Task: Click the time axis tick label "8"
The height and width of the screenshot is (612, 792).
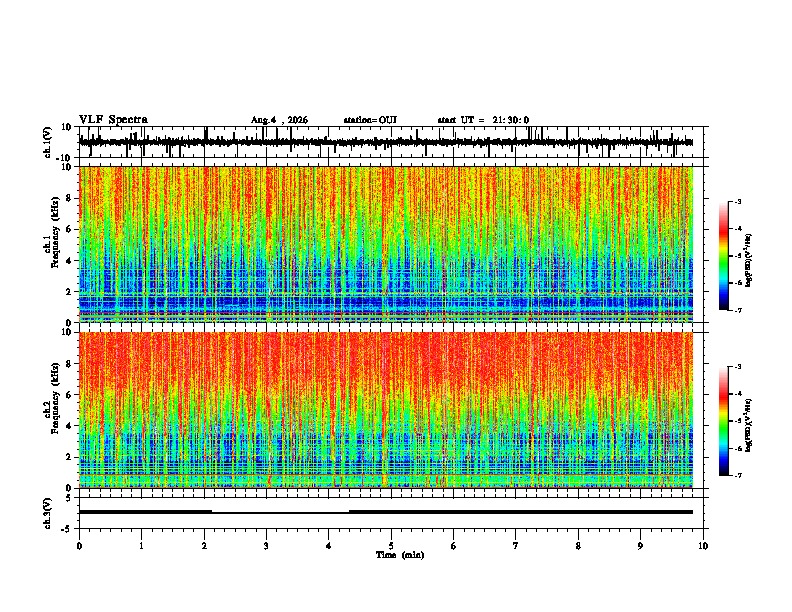Action: click(x=578, y=546)
